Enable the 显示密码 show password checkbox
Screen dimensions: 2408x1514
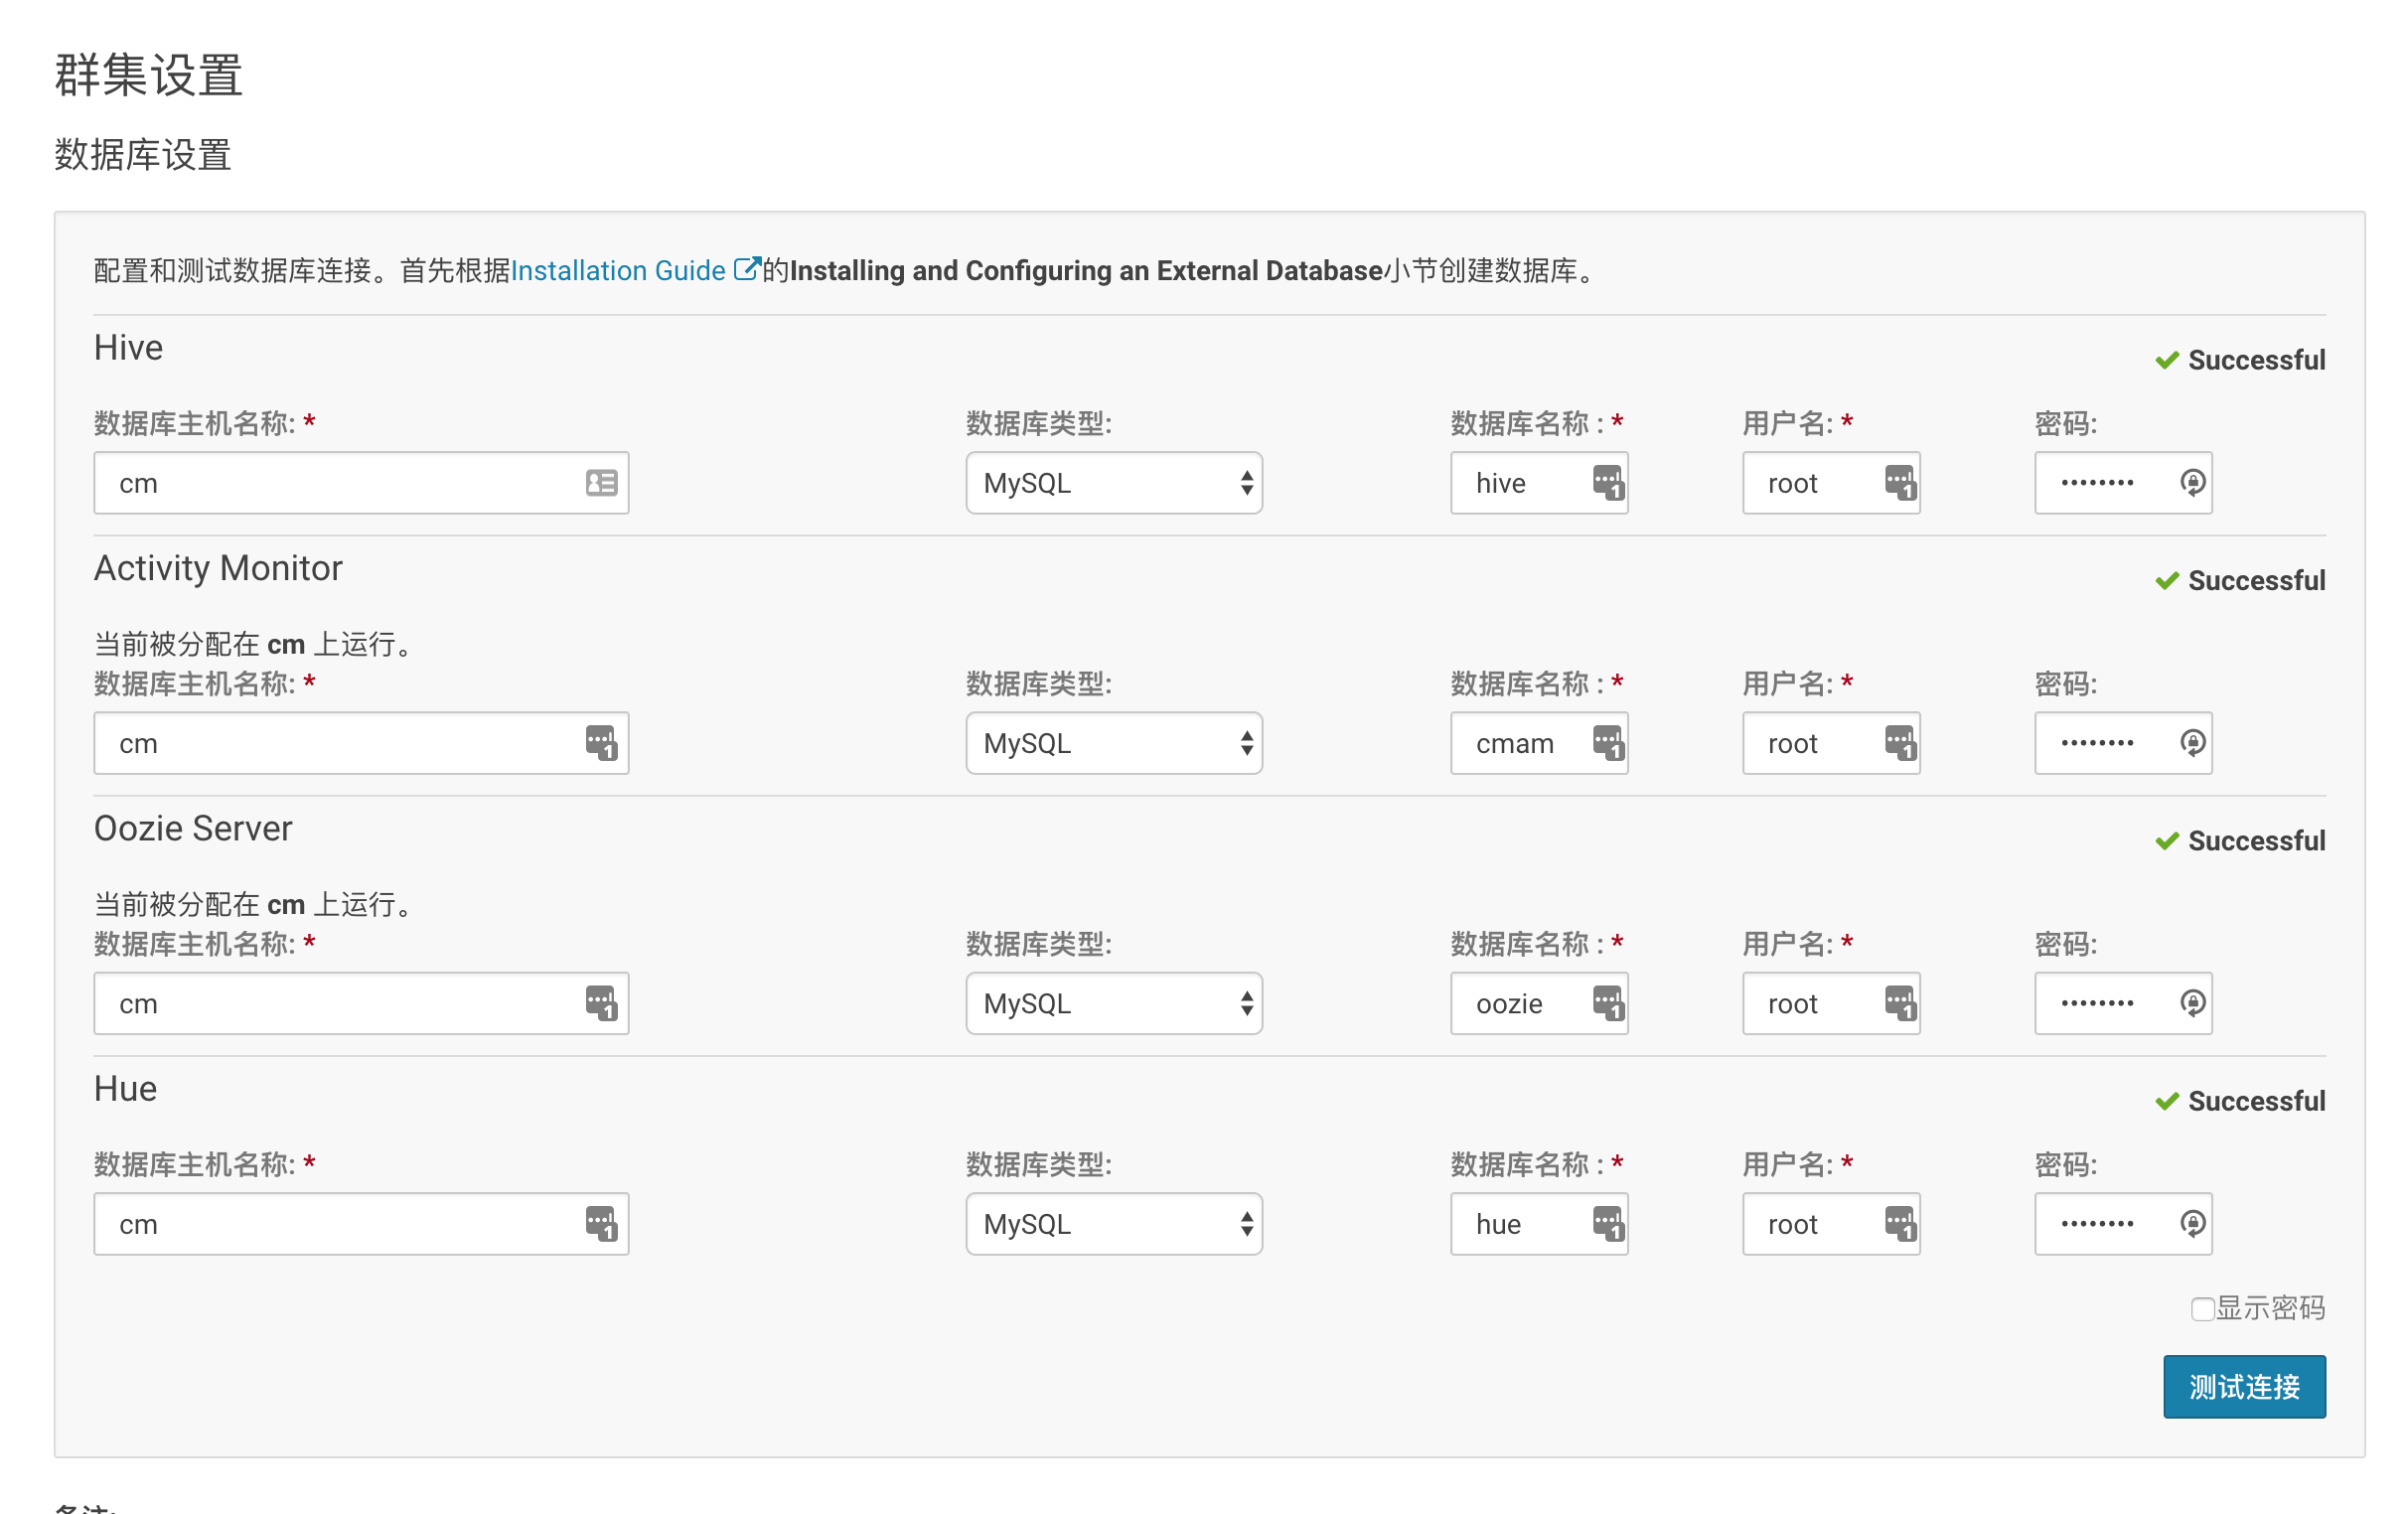(x=2201, y=1309)
